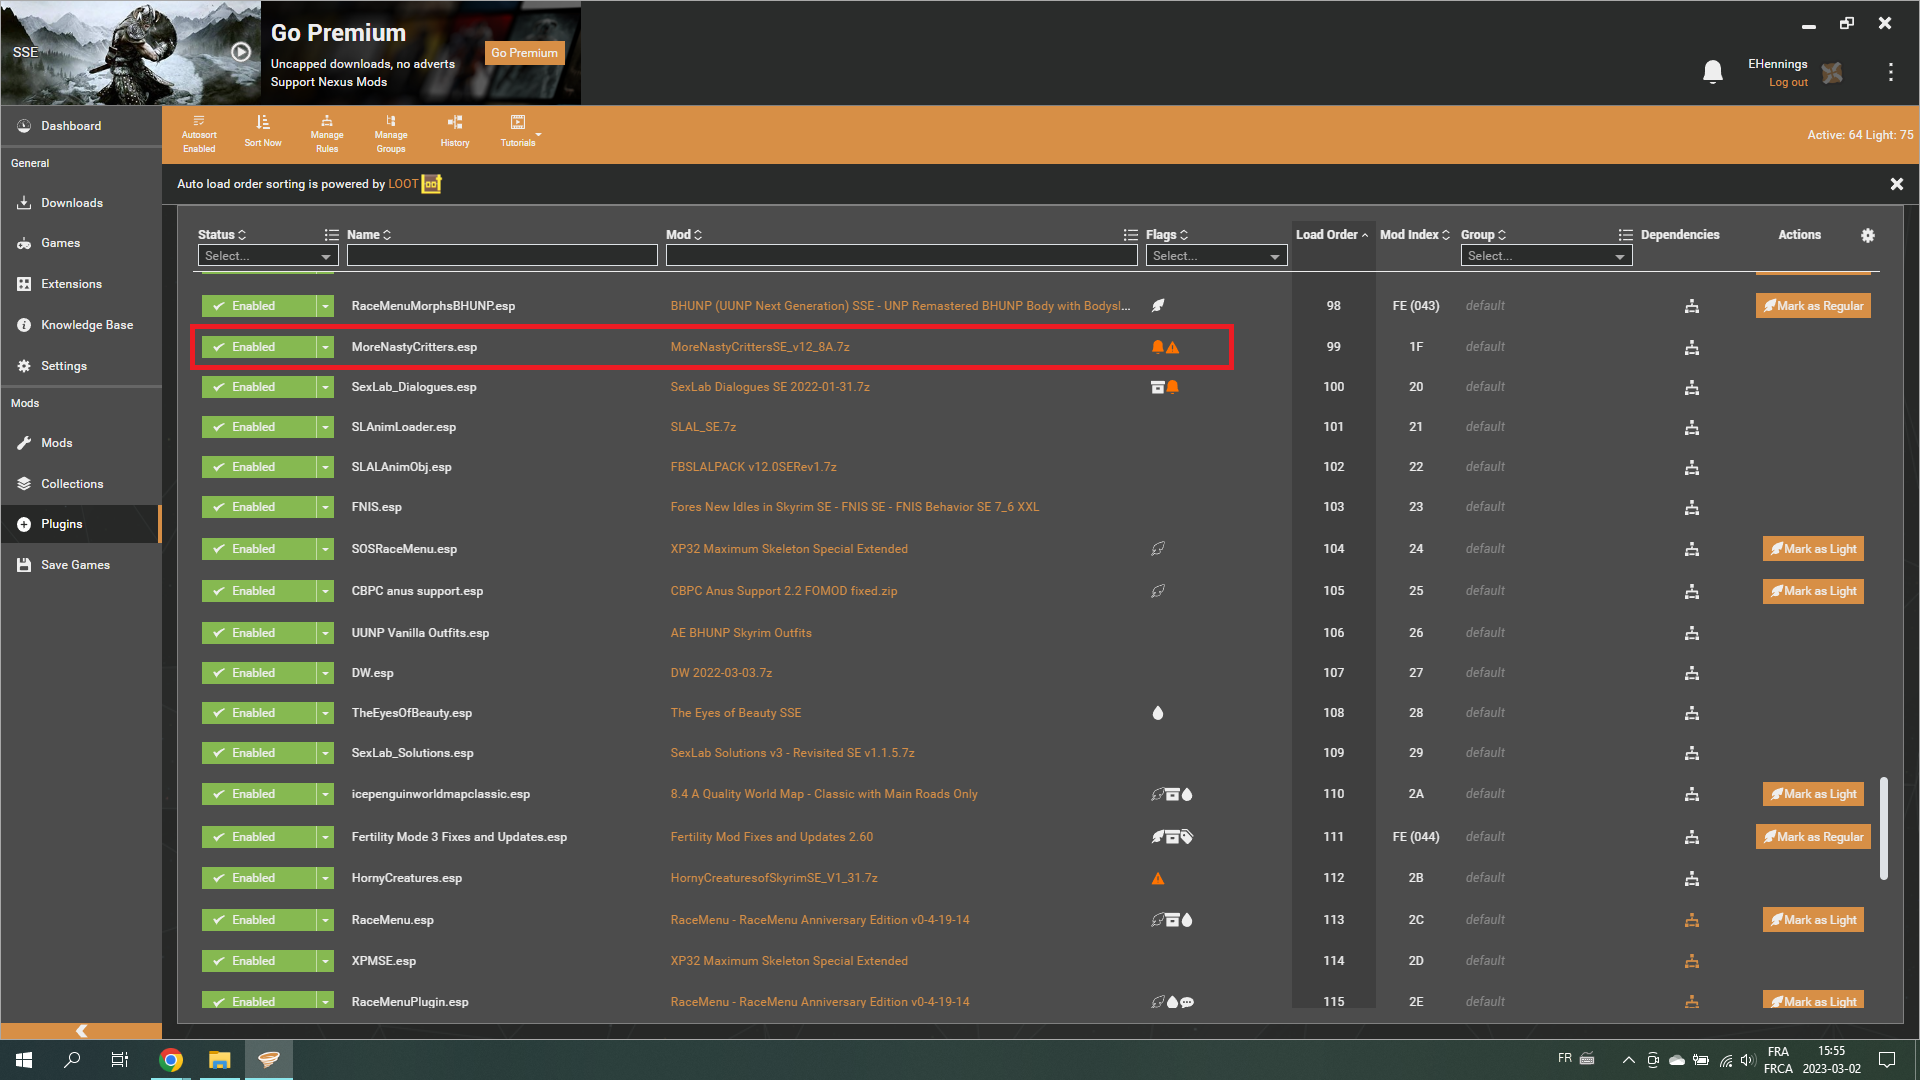Toggle Enabled status for FNIS.esp
Image resolution: width=1920 pixels, height=1080 pixels.
(258, 507)
